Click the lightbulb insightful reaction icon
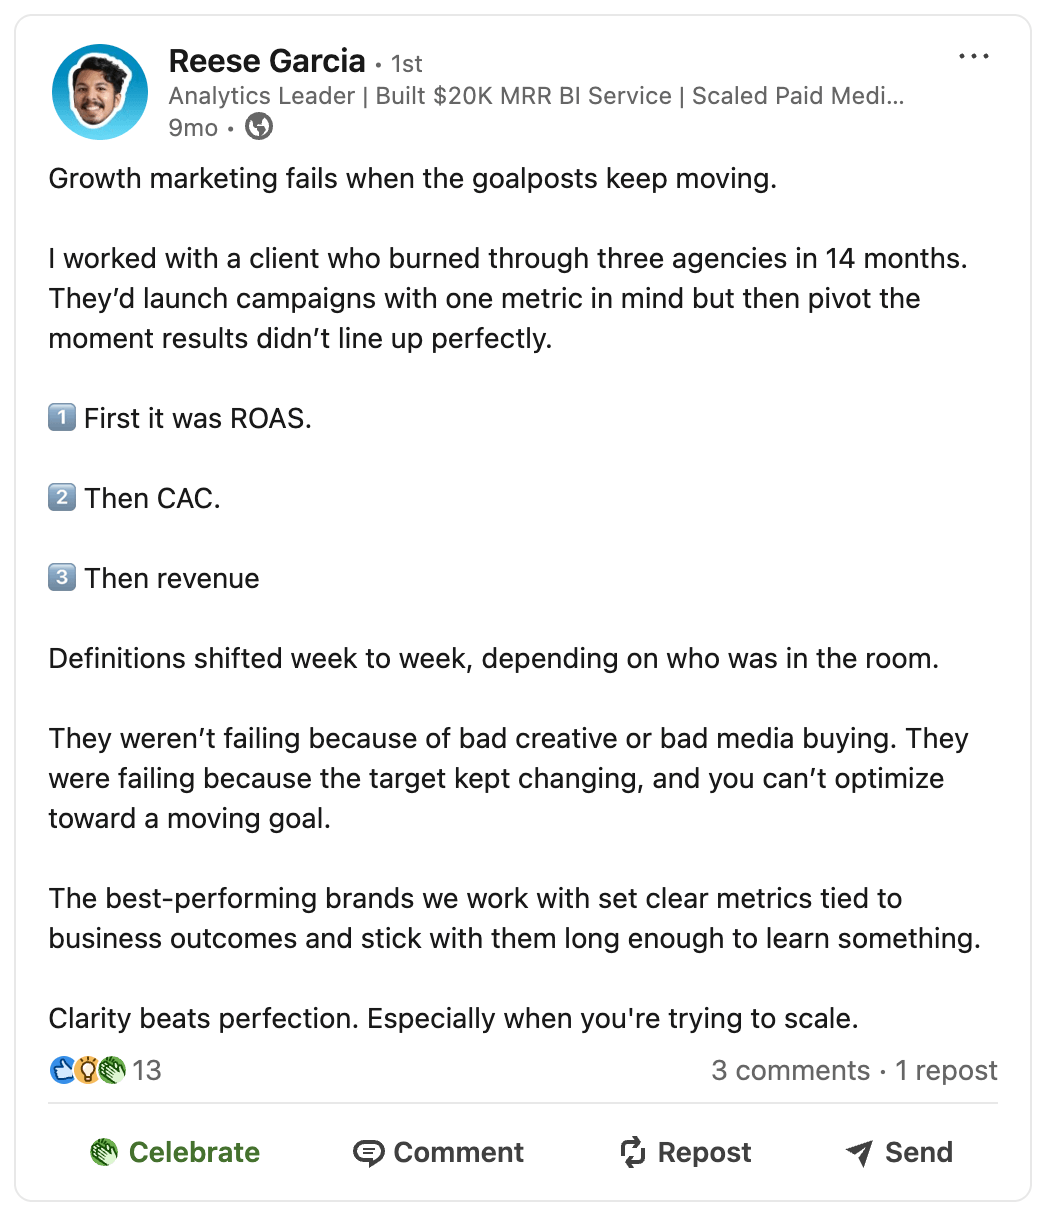Viewport: 1050px width, 1216px height. point(87,1070)
